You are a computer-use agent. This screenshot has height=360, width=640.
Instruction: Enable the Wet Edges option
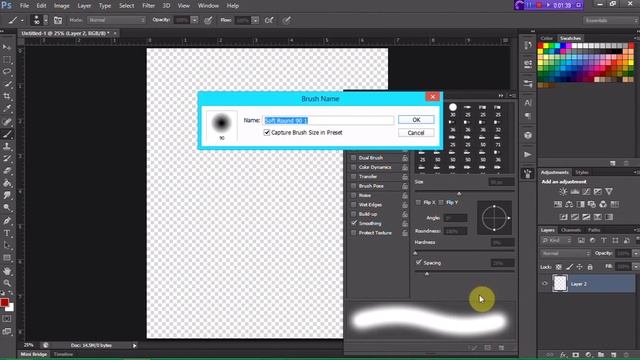point(354,204)
